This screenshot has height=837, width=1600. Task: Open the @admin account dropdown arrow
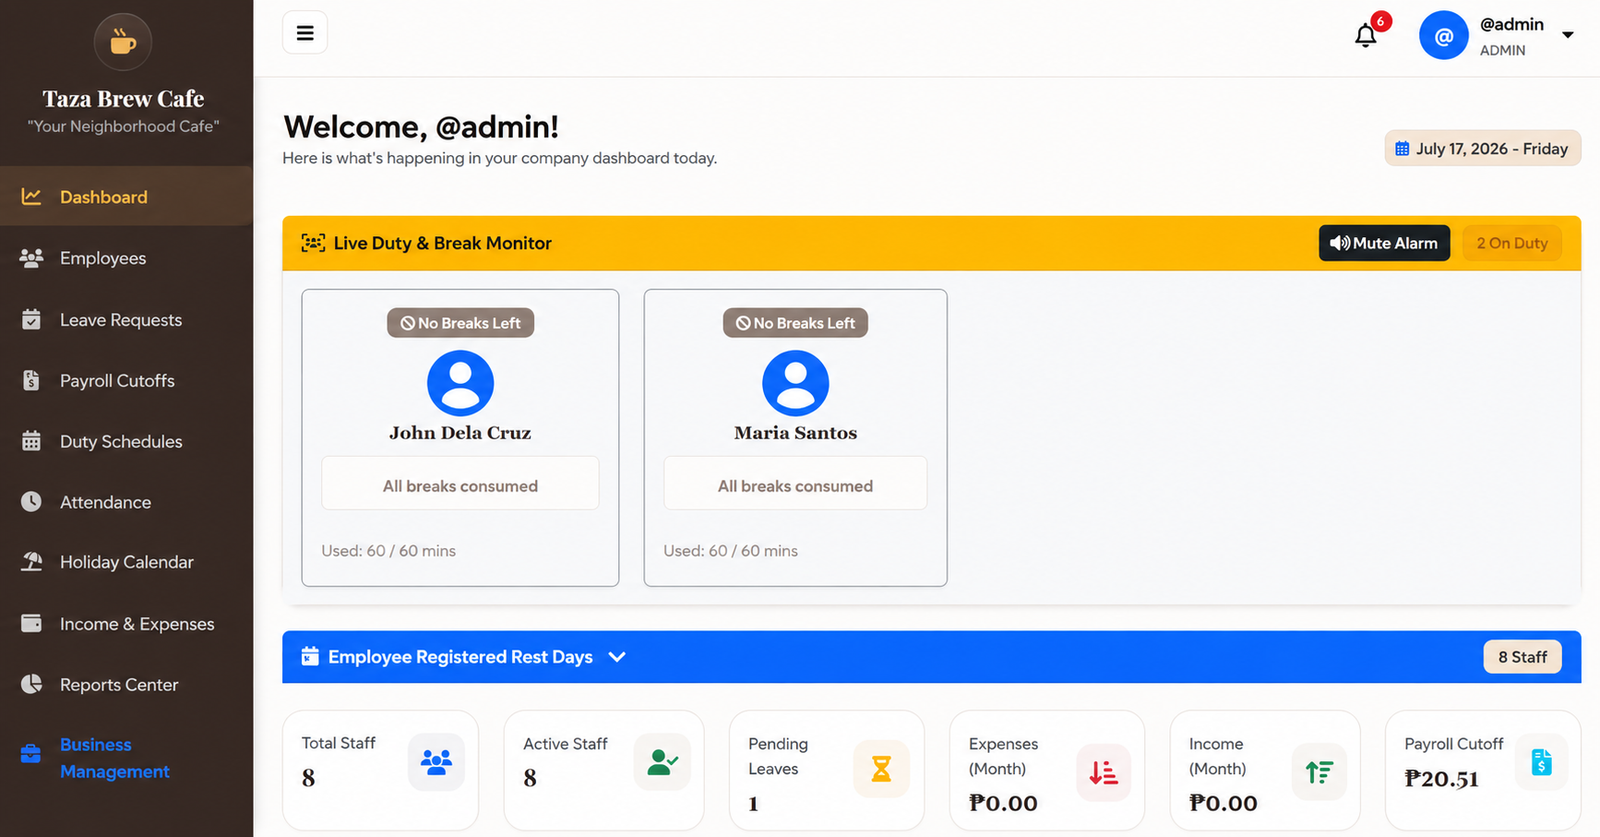click(x=1568, y=35)
